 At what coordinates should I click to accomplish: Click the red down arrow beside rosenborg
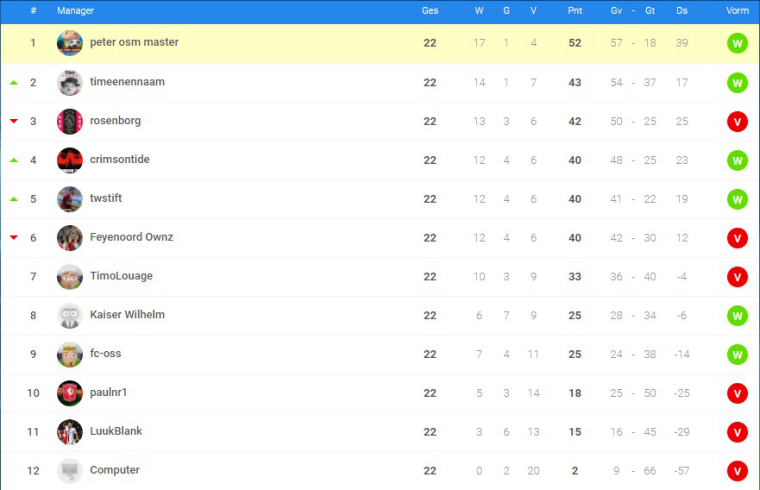pos(14,121)
